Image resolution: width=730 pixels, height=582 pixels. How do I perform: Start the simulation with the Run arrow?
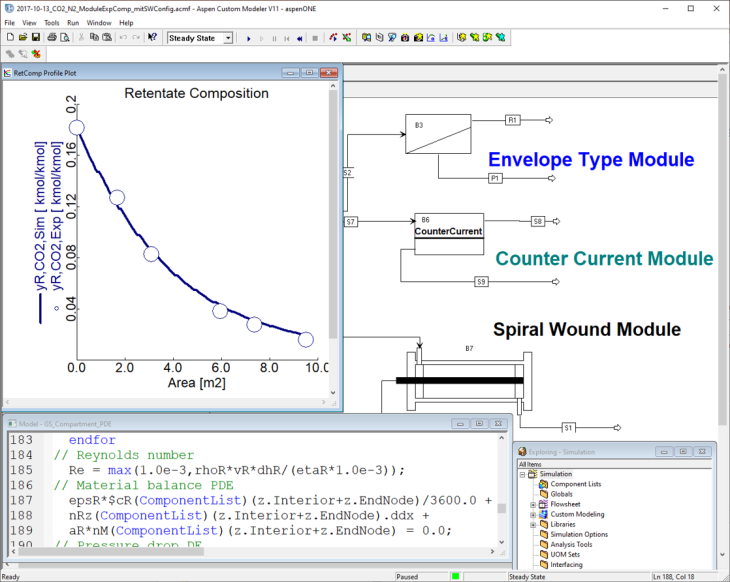pos(247,38)
